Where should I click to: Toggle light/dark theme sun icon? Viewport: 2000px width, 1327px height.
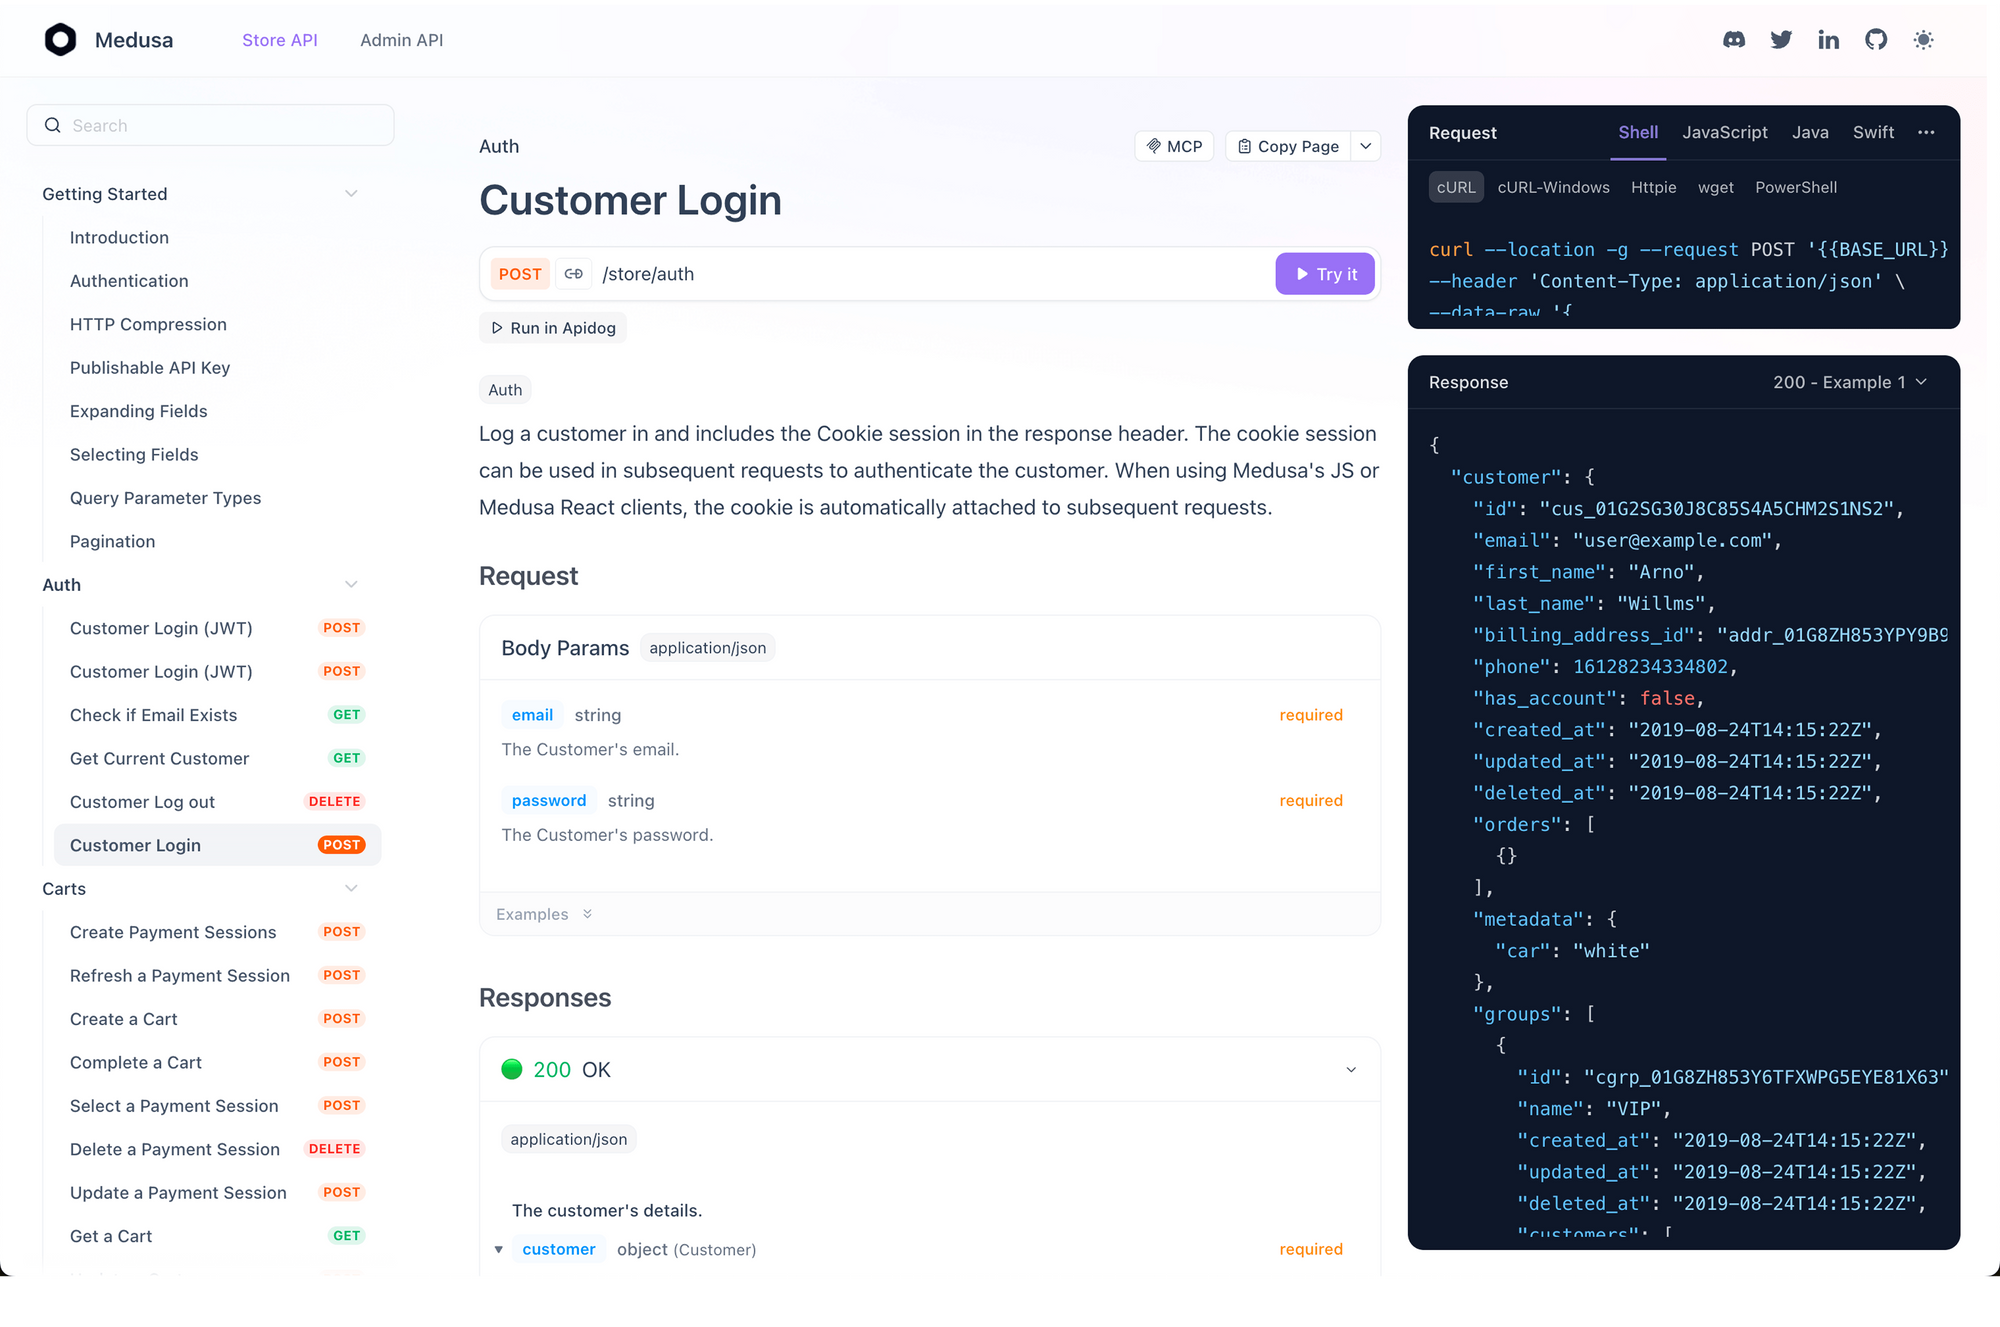tap(1923, 40)
